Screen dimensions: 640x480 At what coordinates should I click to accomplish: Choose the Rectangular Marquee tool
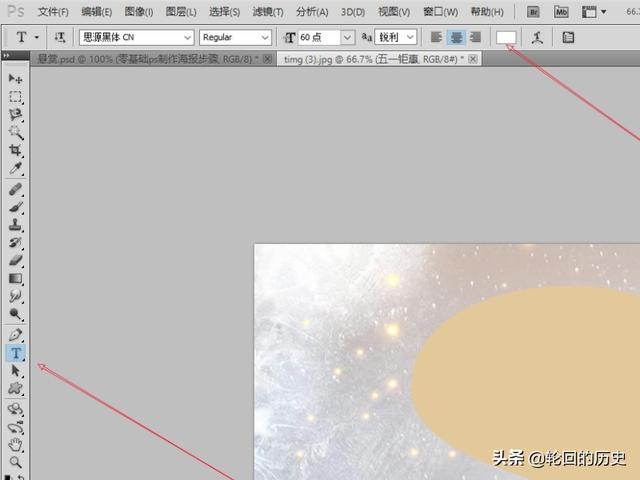coord(16,97)
